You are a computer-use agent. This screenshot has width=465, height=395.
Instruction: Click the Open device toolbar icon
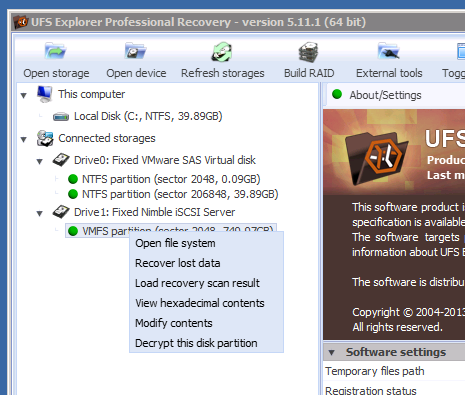pos(136,51)
